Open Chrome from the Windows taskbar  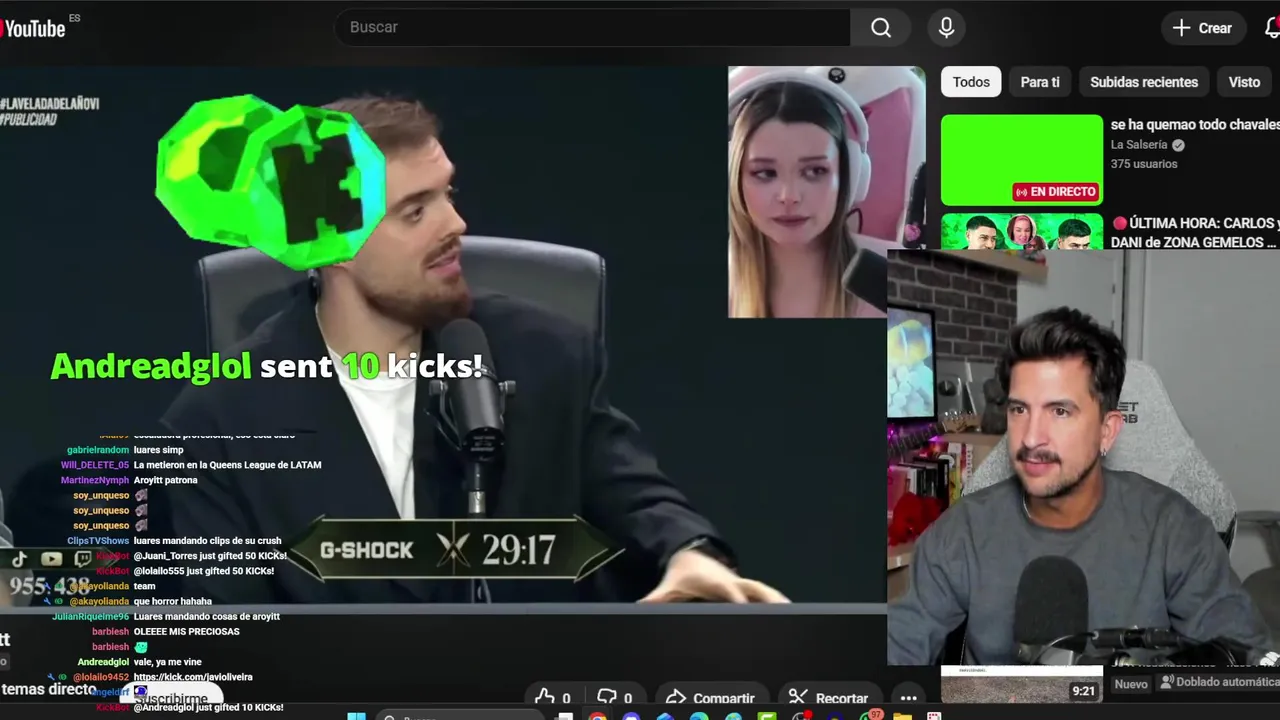[x=597, y=716]
